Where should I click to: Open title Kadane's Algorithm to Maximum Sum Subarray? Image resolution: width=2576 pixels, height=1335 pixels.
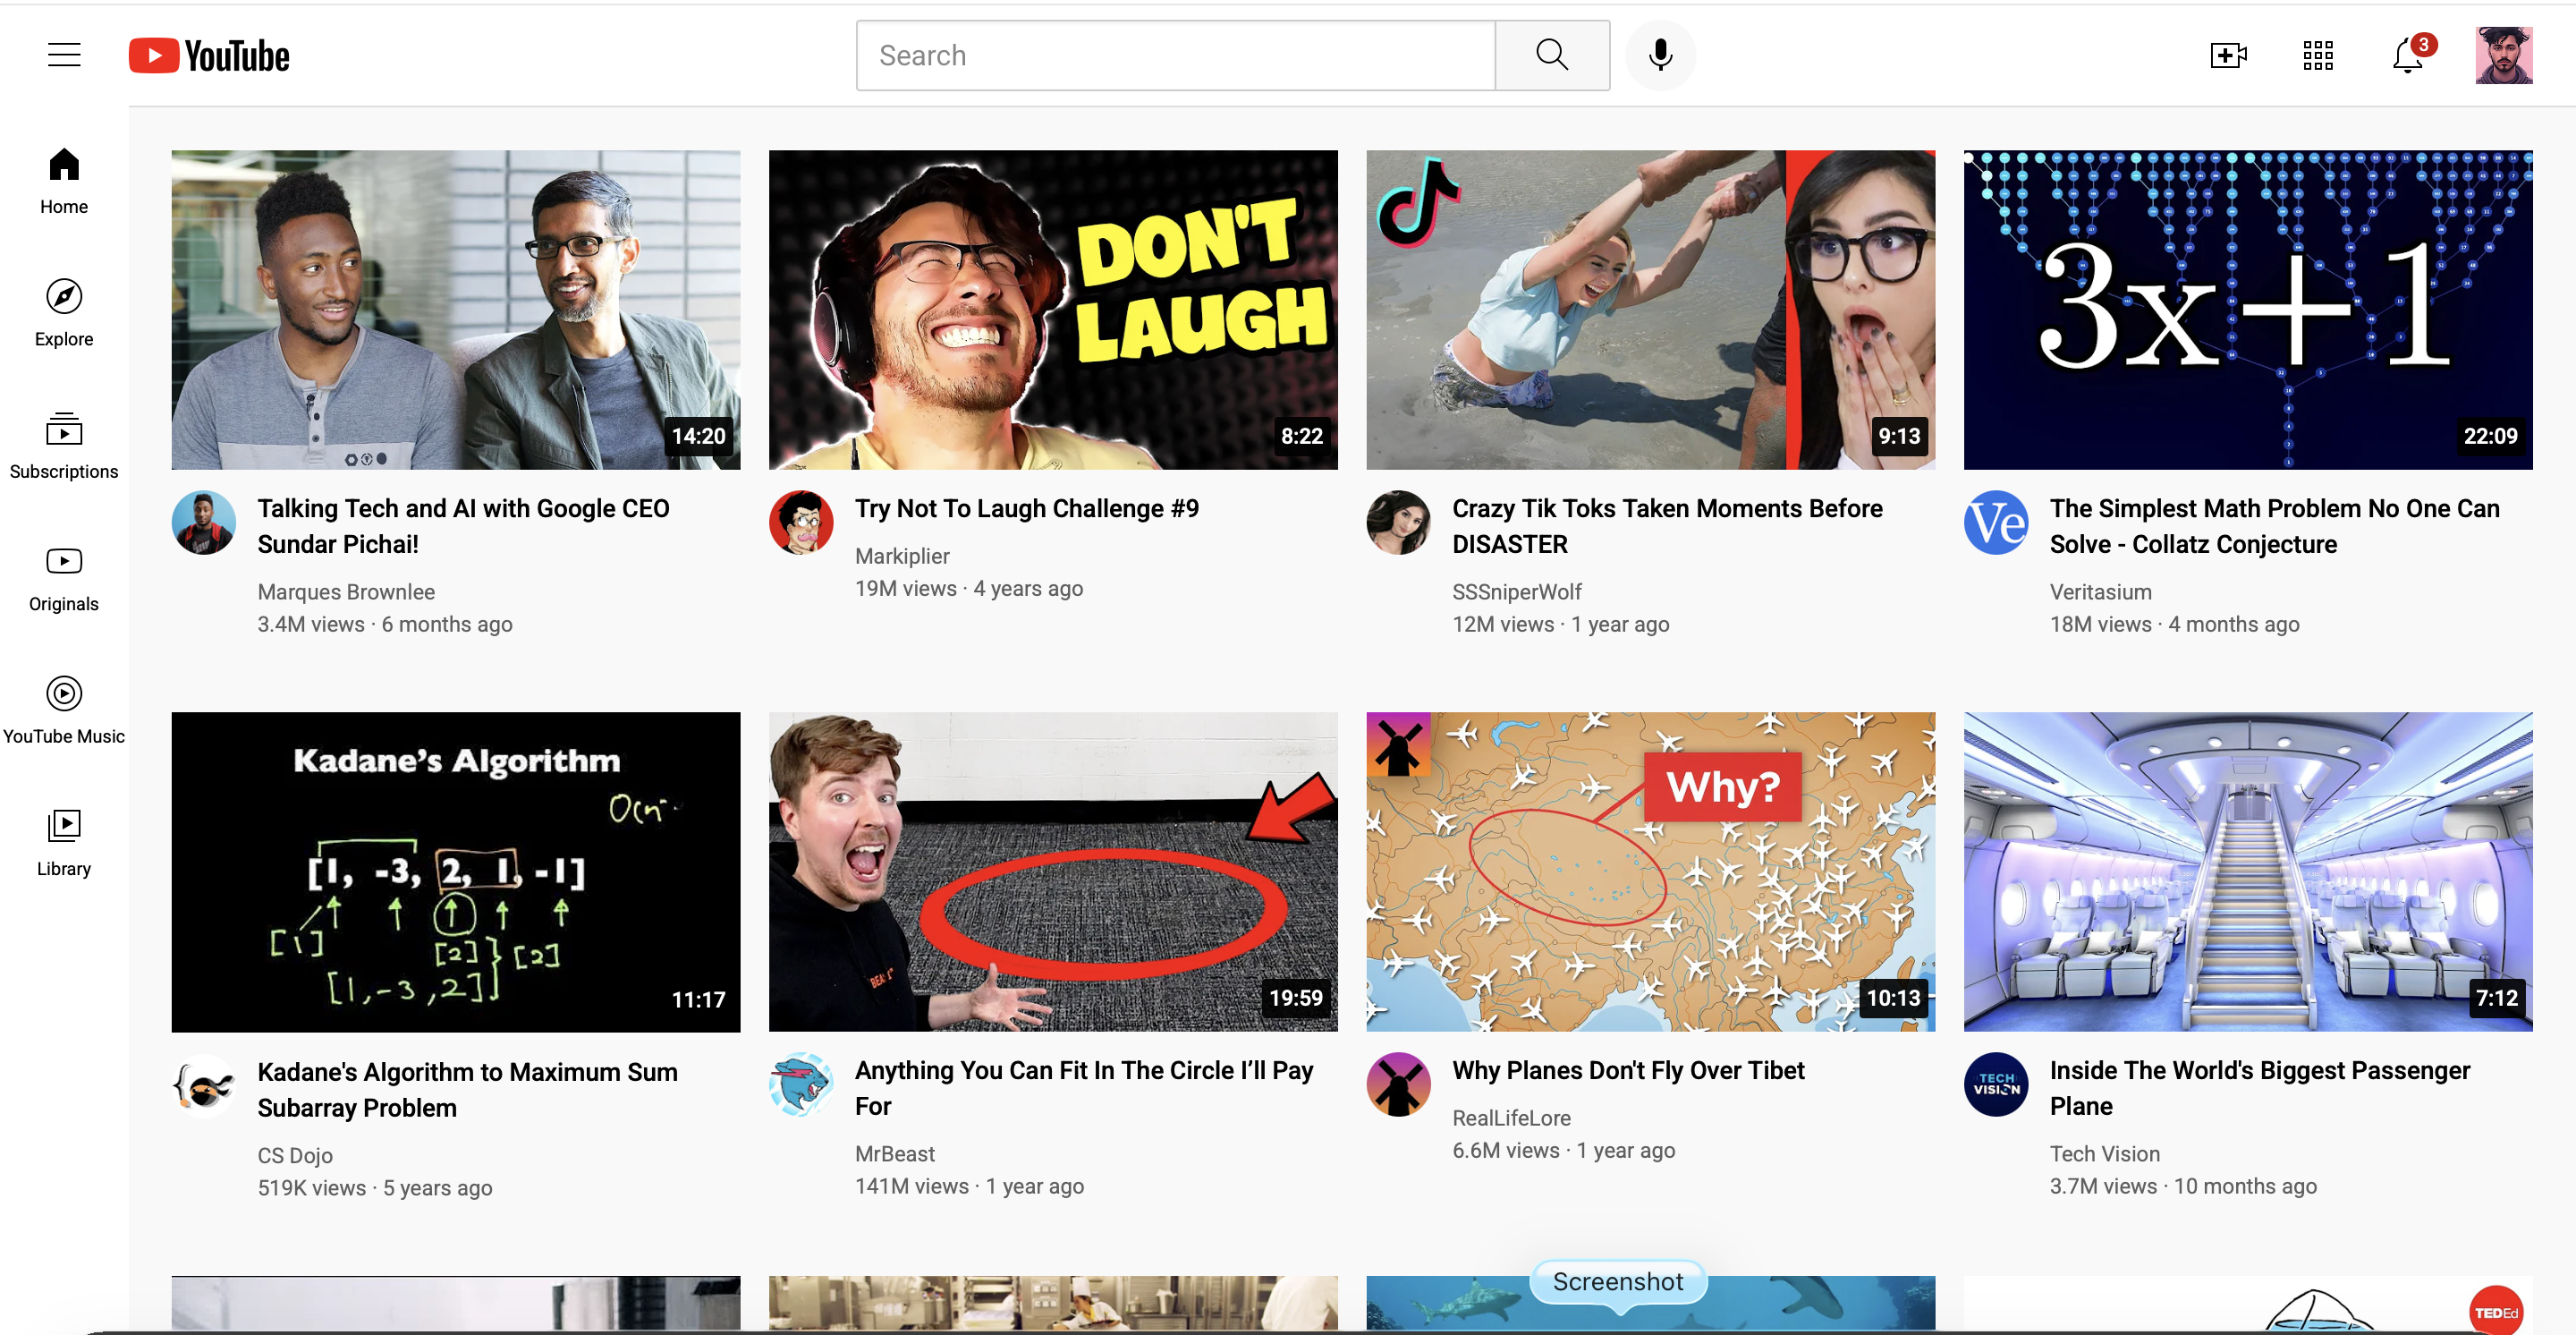click(x=468, y=1089)
